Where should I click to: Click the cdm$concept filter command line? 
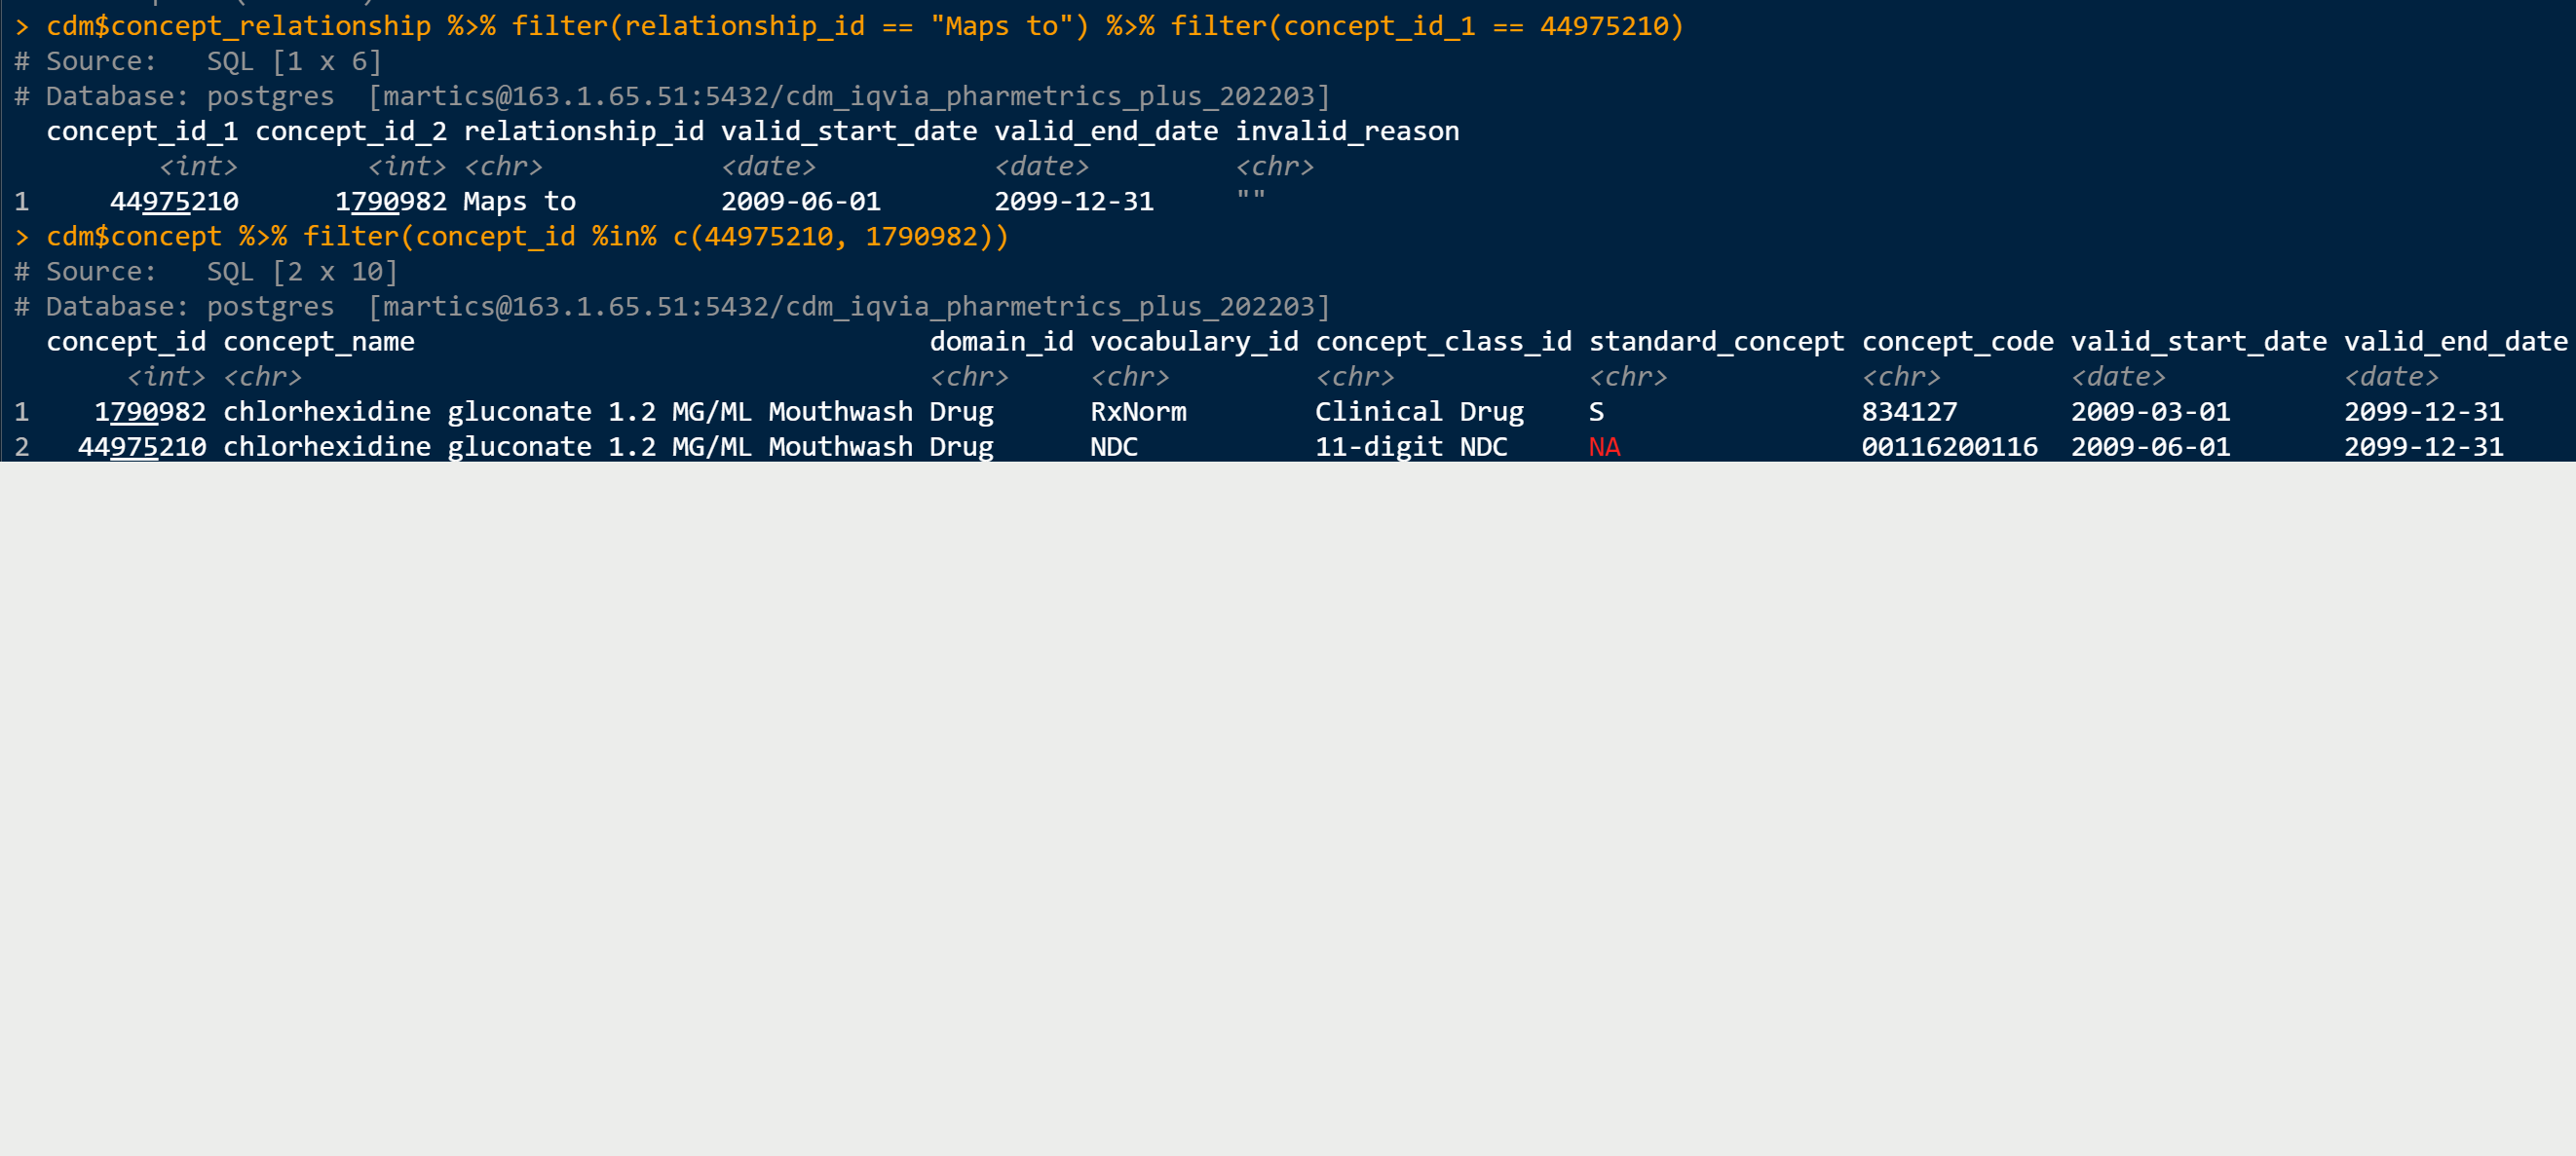pyautogui.click(x=527, y=236)
